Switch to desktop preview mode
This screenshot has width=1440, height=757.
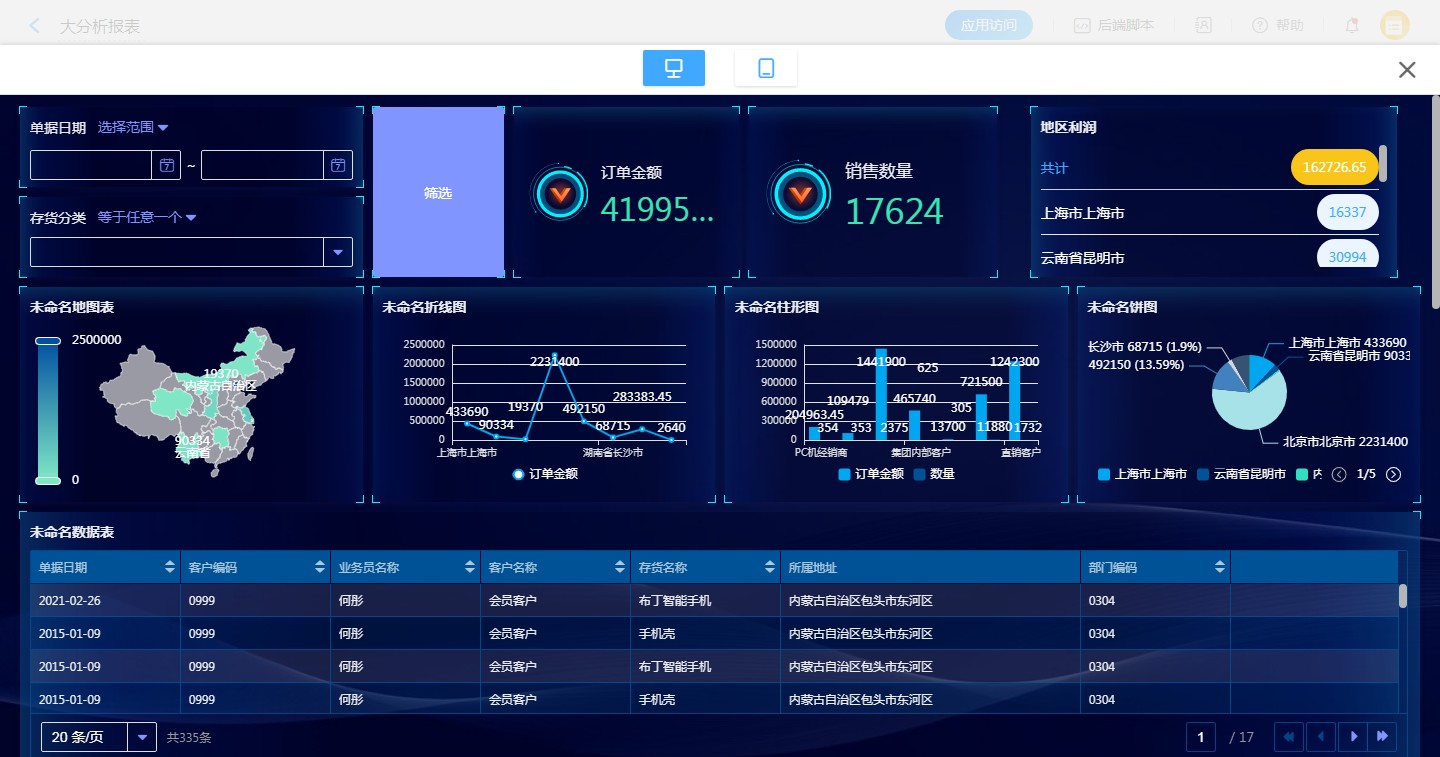coord(673,68)
